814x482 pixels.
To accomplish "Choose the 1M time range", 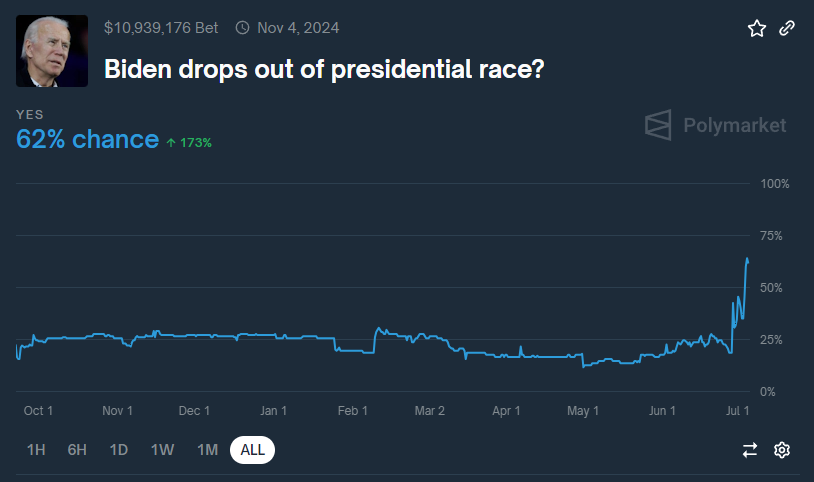I will point(207,450).
